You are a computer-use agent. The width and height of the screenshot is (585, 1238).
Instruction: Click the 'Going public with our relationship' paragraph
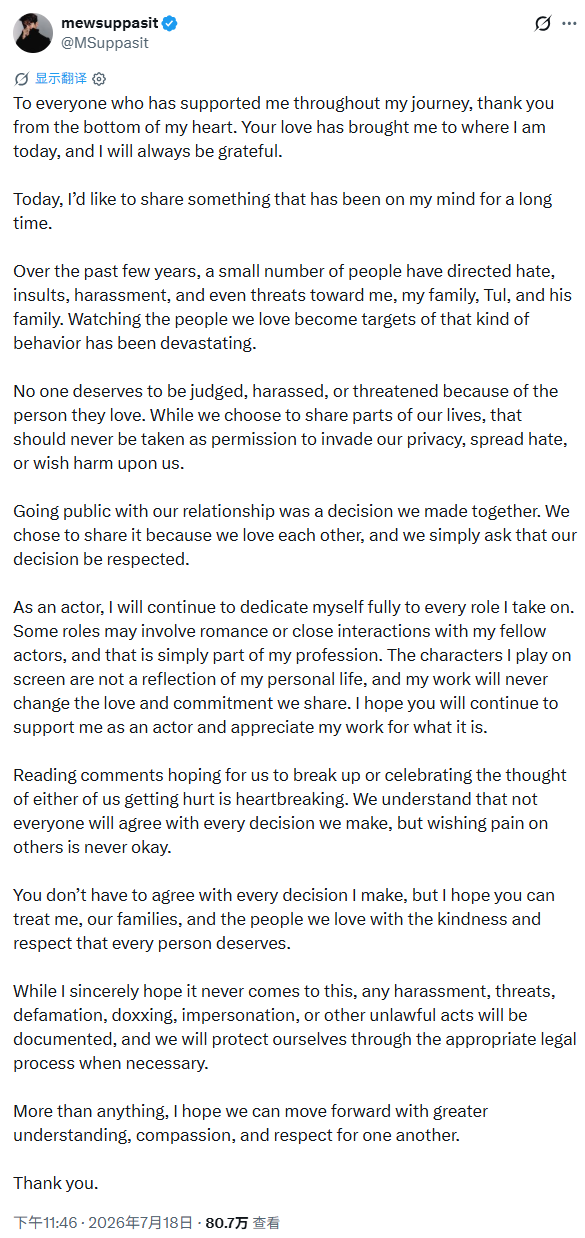tap(295, 535)
